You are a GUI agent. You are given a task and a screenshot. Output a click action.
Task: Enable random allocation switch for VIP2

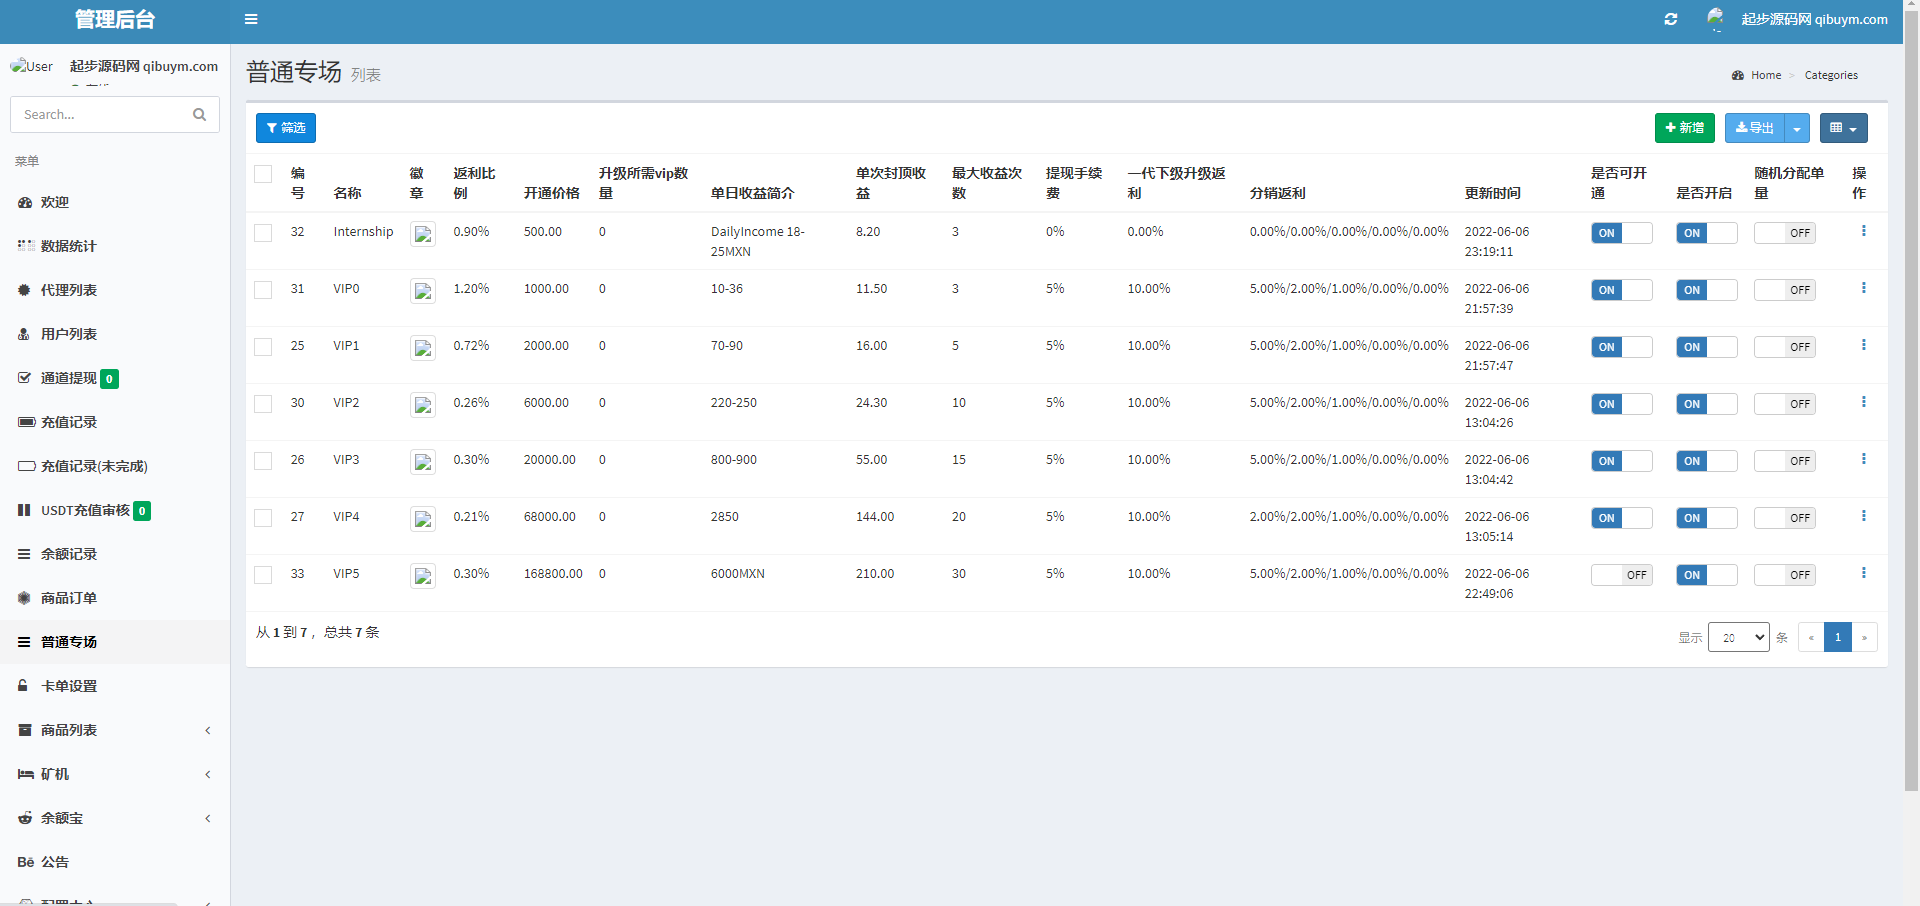tap(1784, 404)
